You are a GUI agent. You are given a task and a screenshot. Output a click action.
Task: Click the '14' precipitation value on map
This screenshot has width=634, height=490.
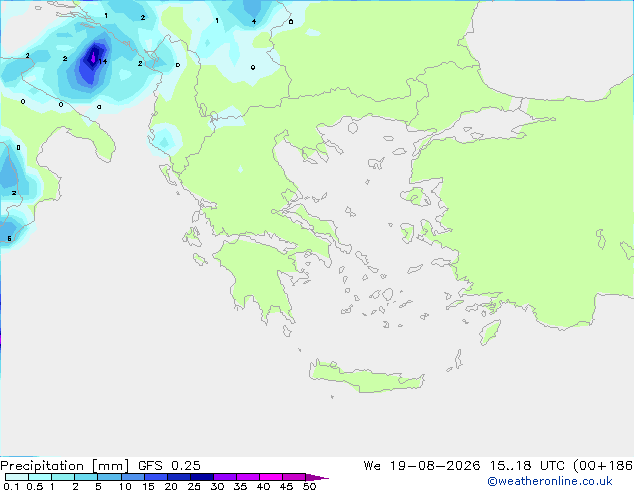pos(103,61)
